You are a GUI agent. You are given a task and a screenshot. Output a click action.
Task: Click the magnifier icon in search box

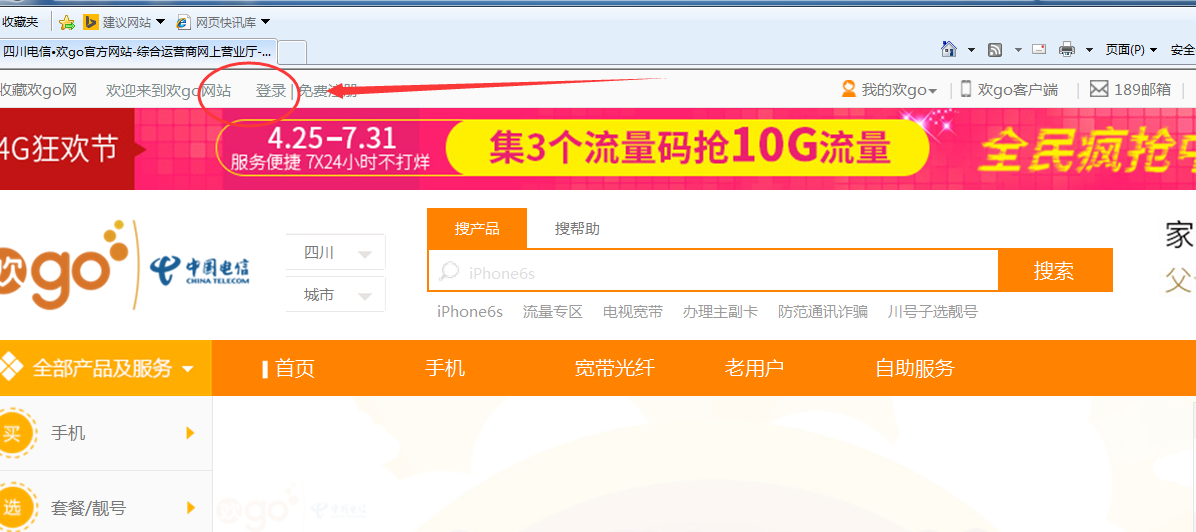click(449, 271)
